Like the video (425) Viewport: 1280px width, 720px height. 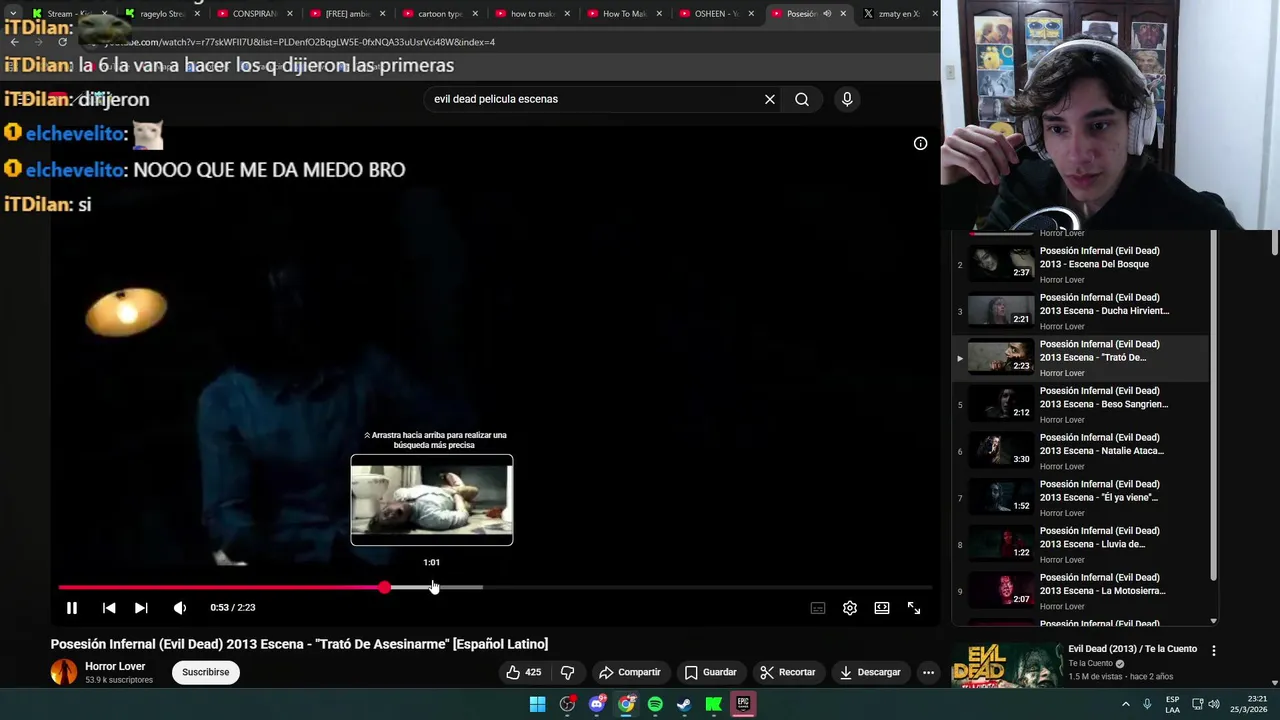pos(524,672)
